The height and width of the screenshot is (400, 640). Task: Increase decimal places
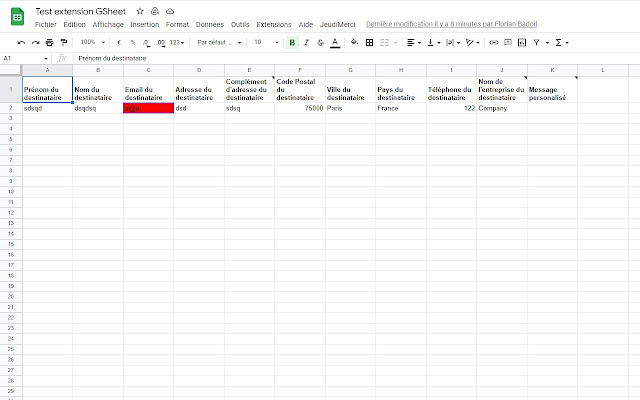point(161,42)
